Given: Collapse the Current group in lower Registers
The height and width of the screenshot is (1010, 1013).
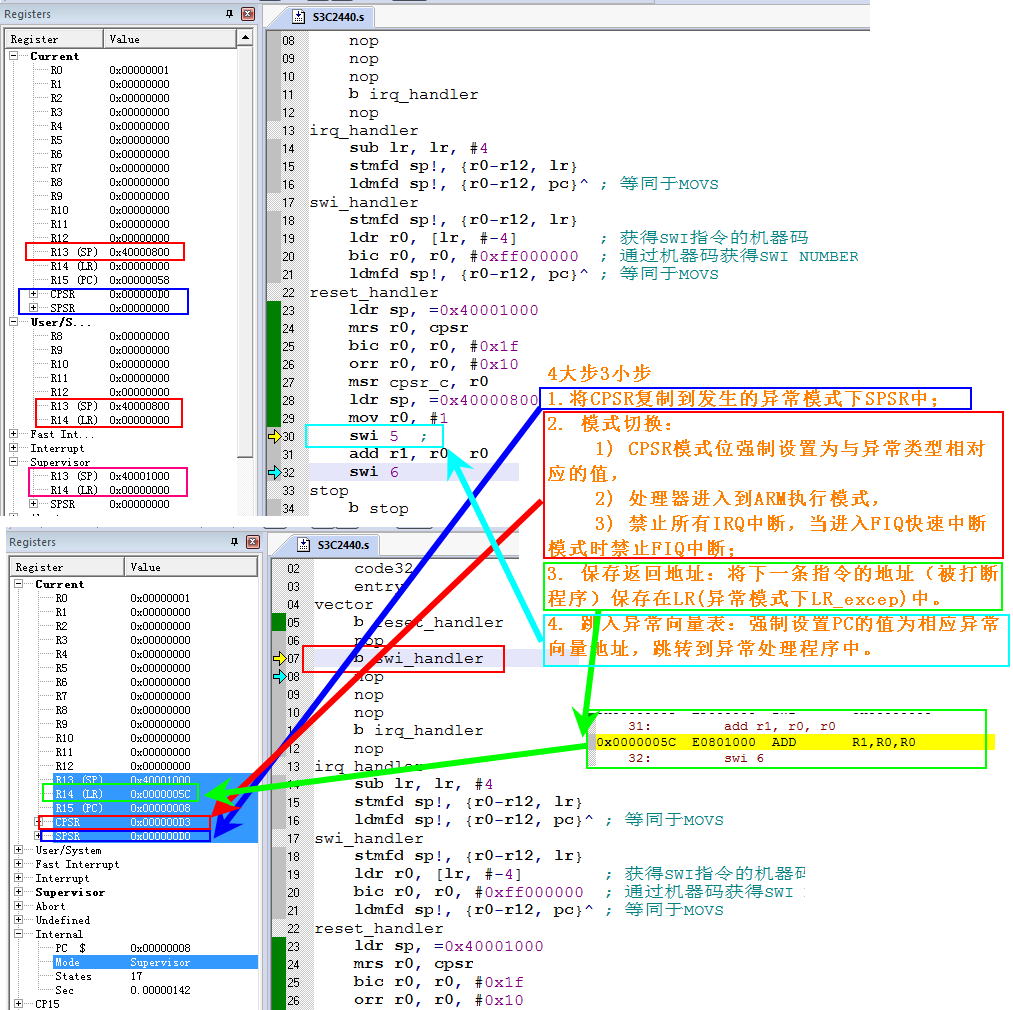Looking at the screenshot, I should (x=19, y=584).
